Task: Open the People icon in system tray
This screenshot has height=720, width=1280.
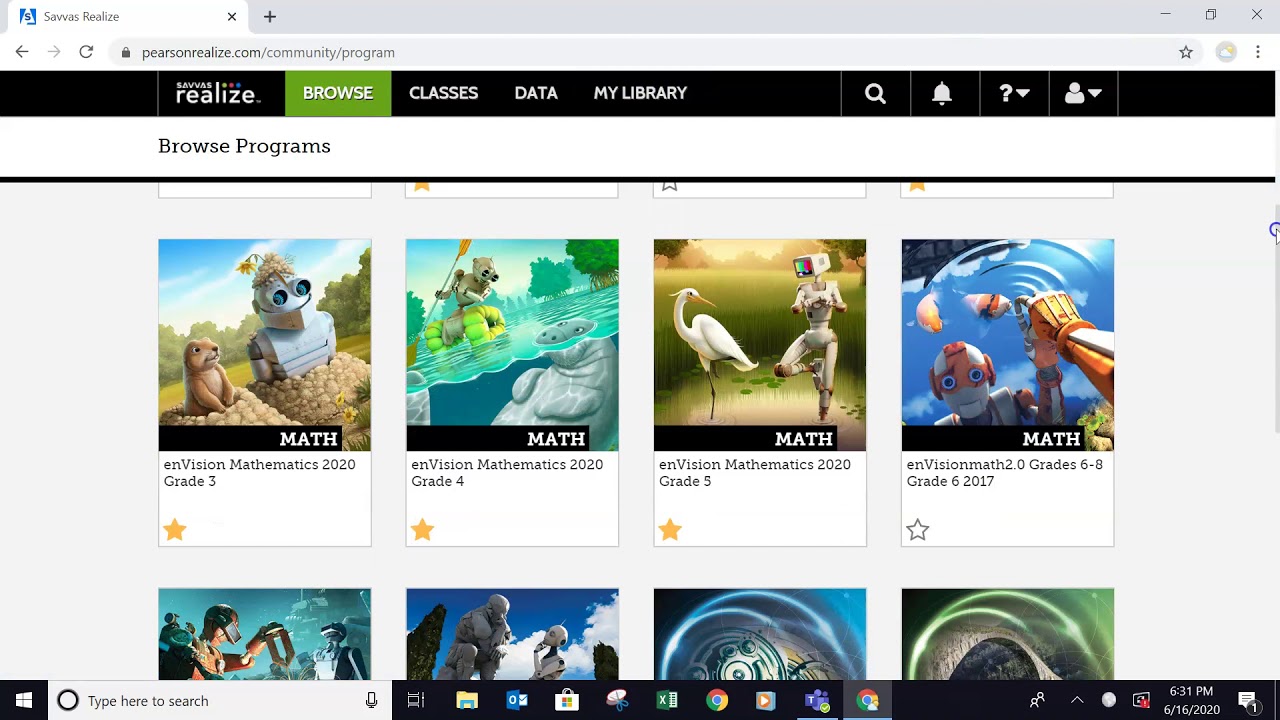Action: [1037, 700]
